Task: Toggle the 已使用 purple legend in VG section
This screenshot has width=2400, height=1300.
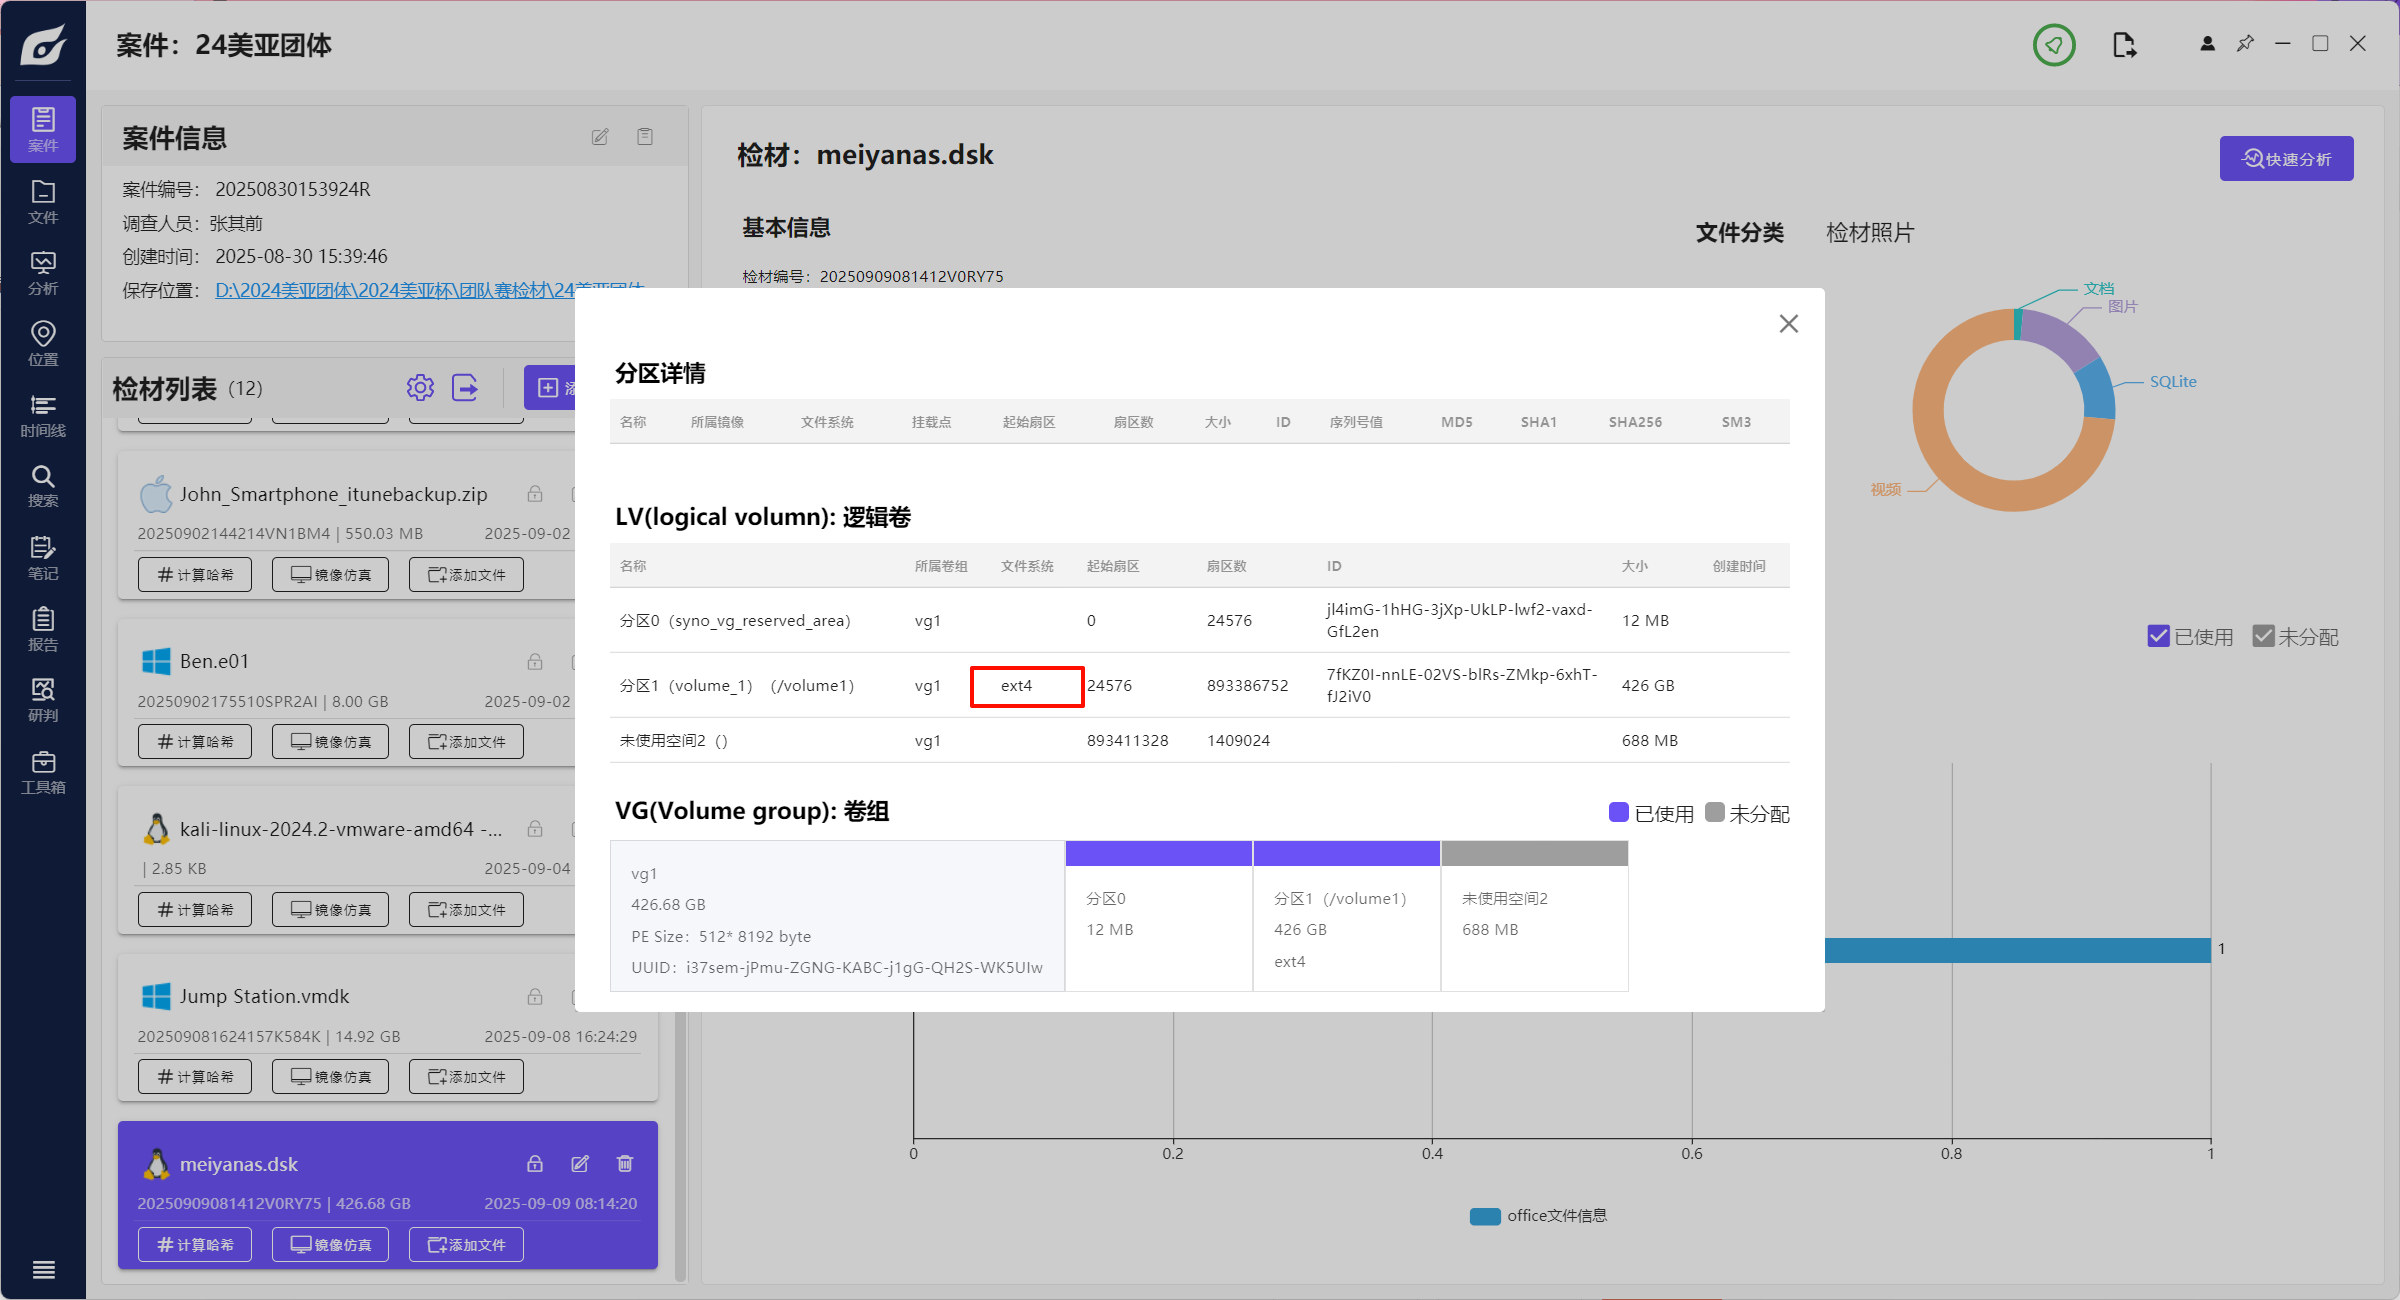Action: click(1618, 812)
